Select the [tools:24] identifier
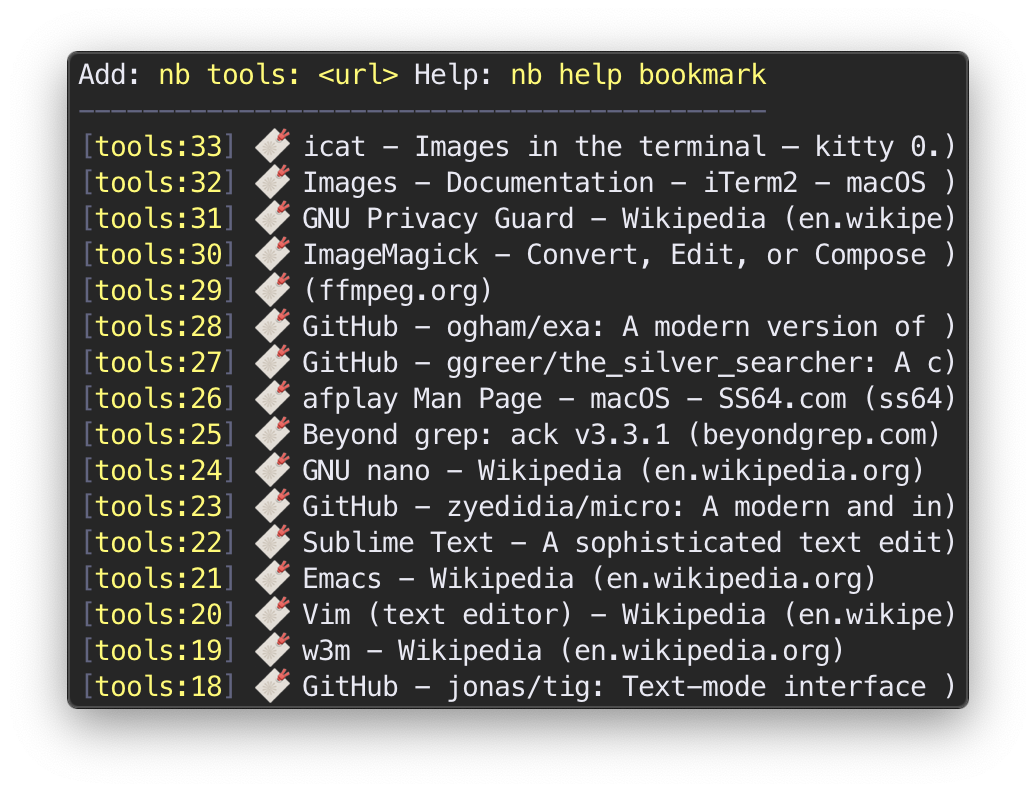Image resolution: width=1036 pixels, height=792 pixels. tap(159, 471)
